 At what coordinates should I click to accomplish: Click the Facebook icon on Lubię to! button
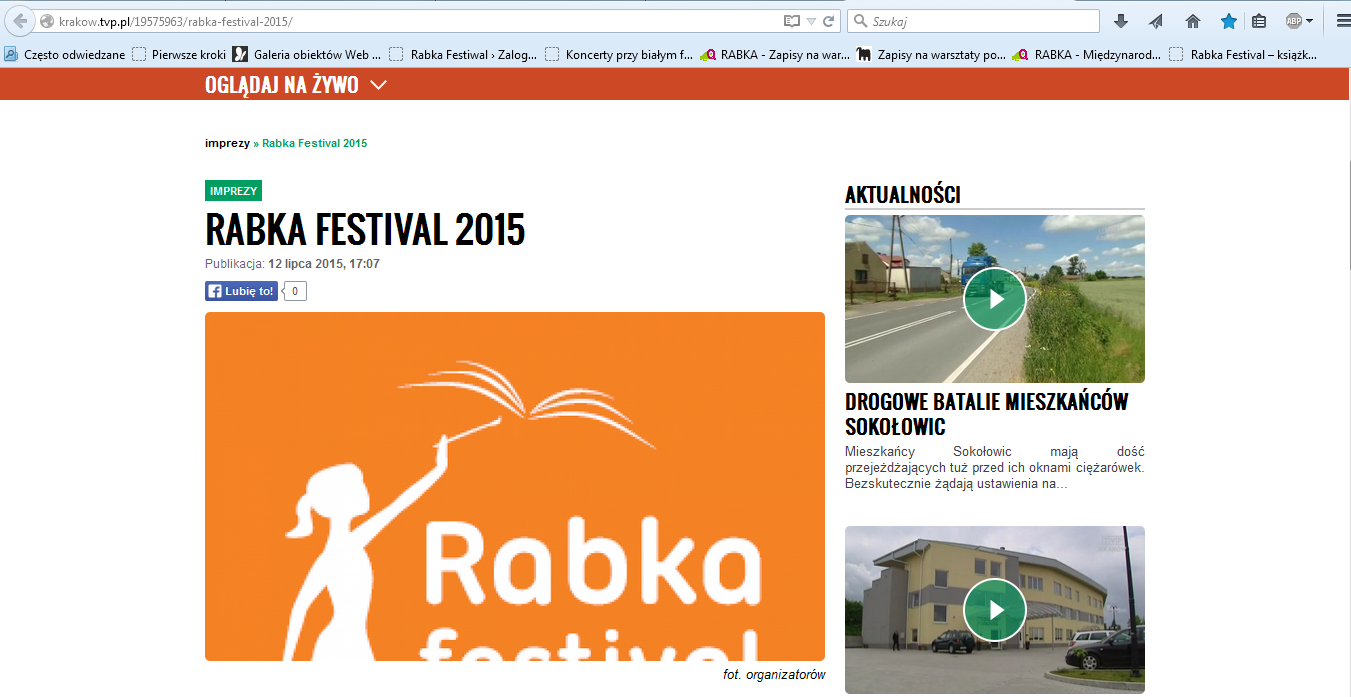[214, 291]
